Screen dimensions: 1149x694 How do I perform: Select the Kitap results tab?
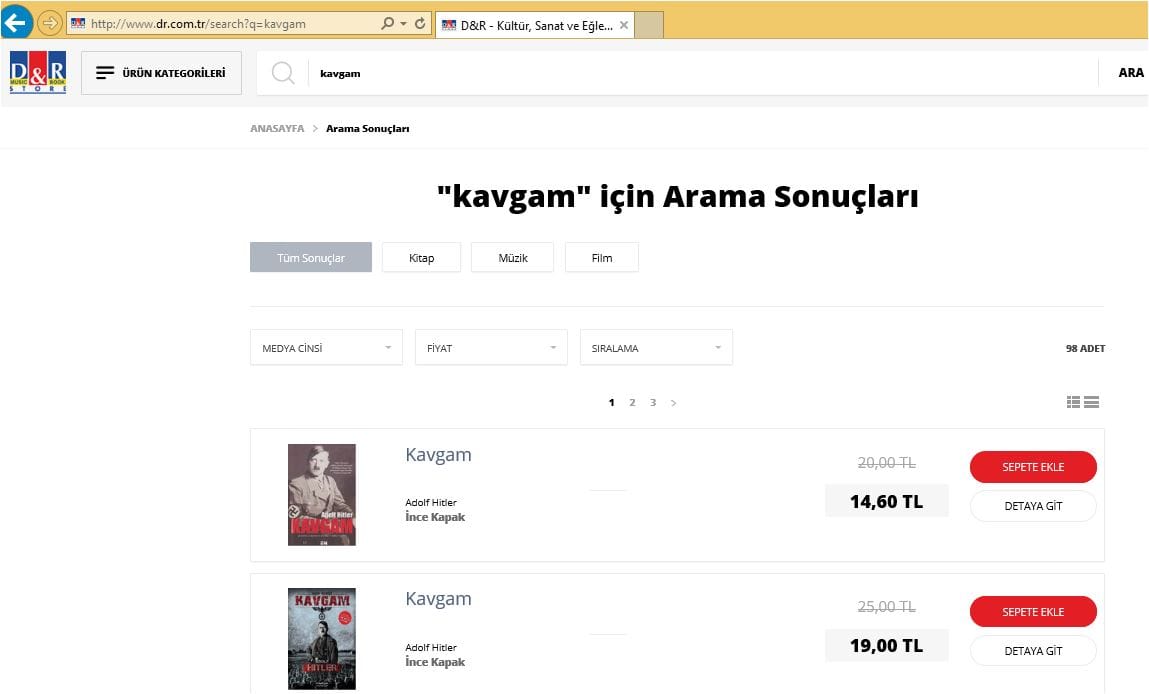[x=421, y=257]
